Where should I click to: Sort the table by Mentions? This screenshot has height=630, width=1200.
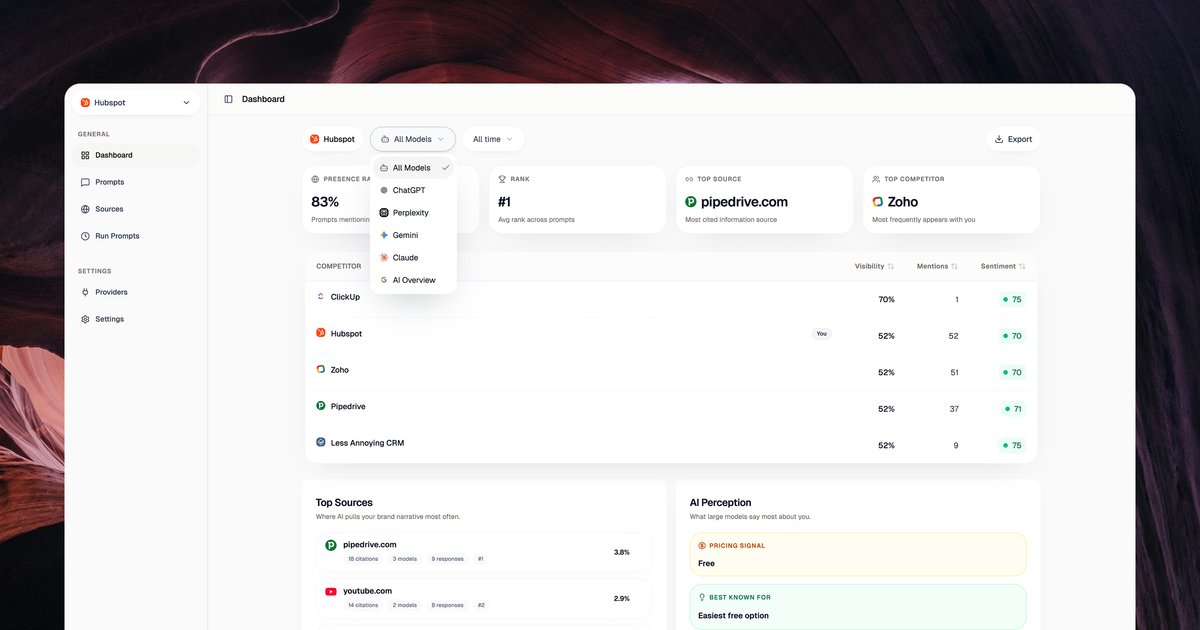(x=938, y=266)
